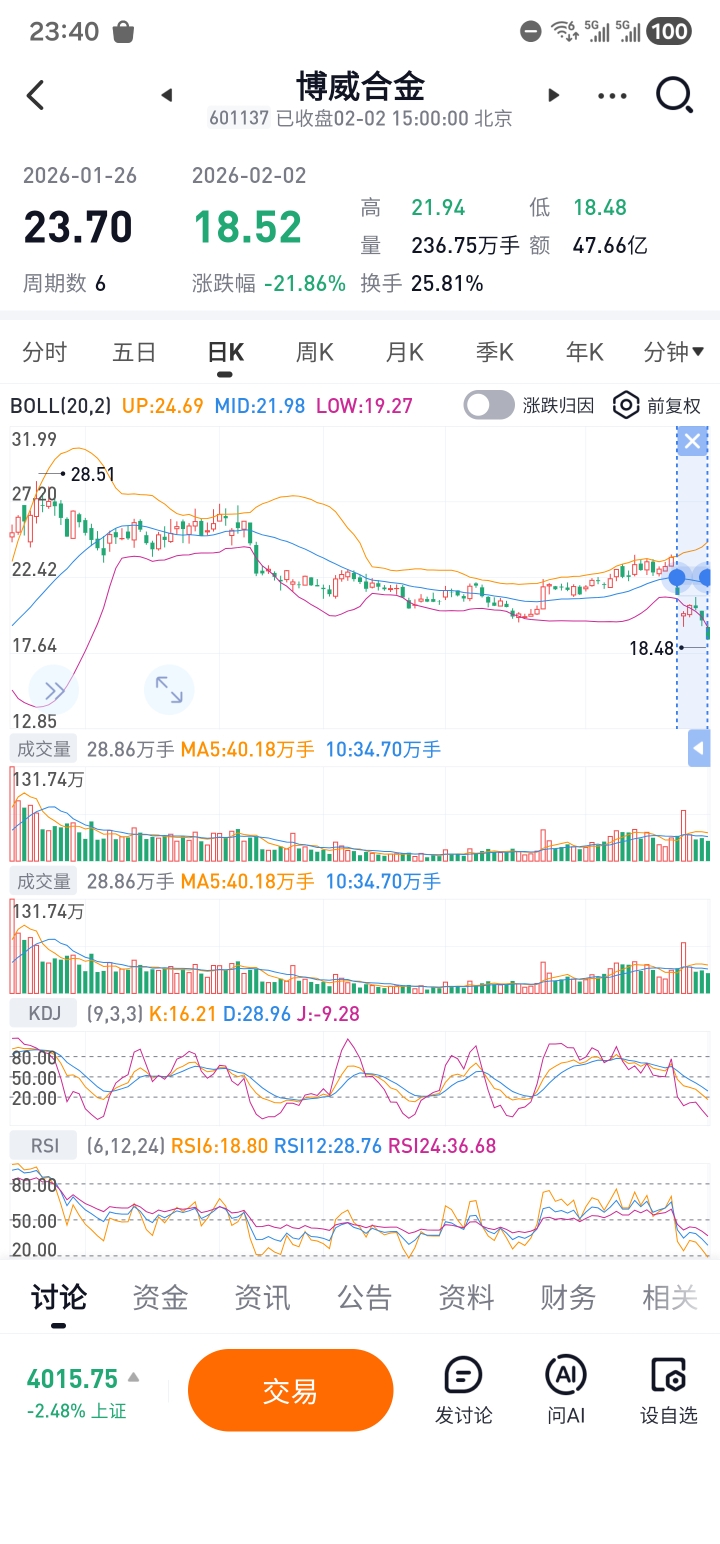Tap the fullscreen expand chart icon
The height and width of the screenshot is (1544, 720).
[169, 689]
